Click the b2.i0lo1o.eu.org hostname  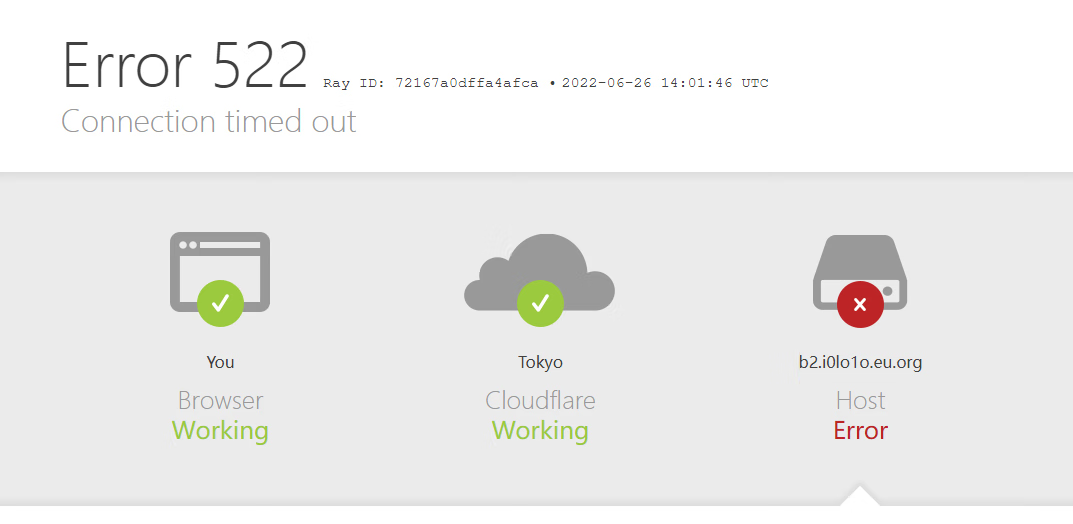(860, 362)
